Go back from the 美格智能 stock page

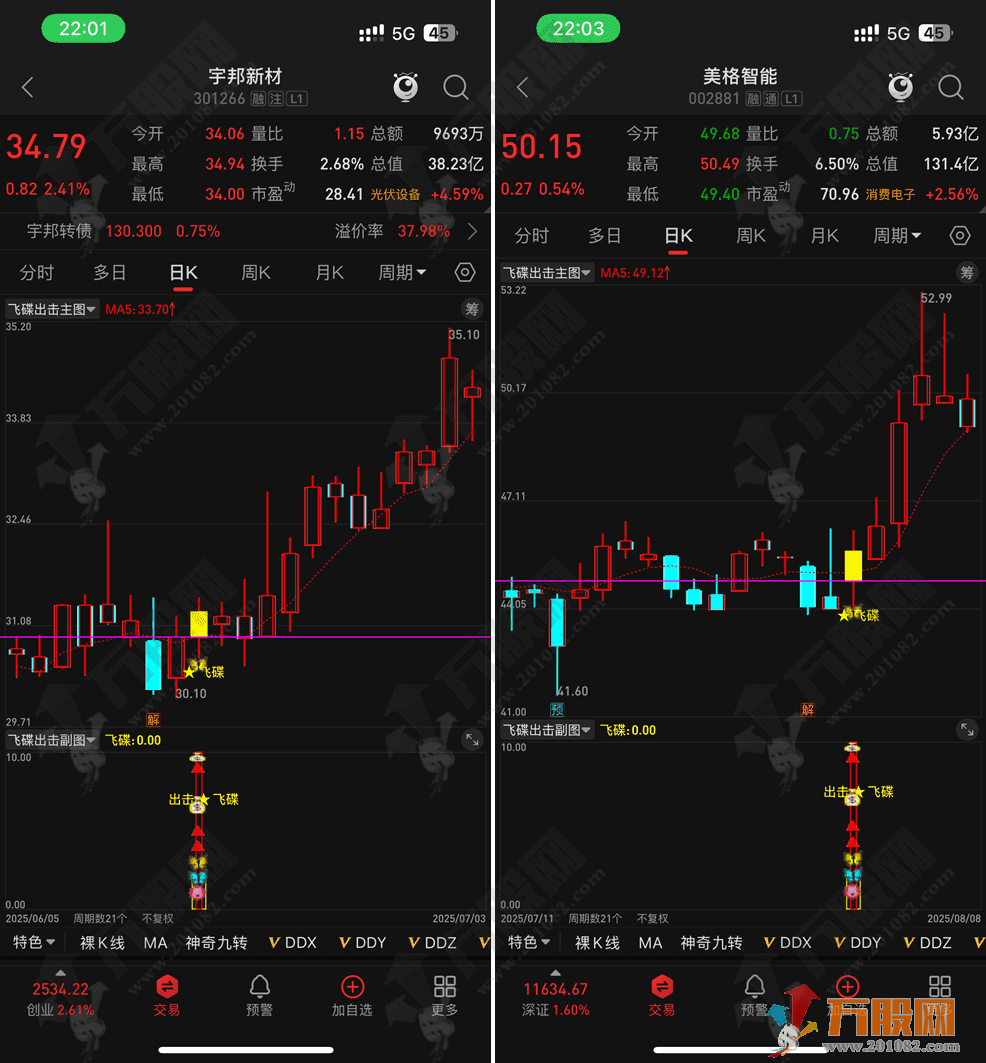tap(522, 87)
